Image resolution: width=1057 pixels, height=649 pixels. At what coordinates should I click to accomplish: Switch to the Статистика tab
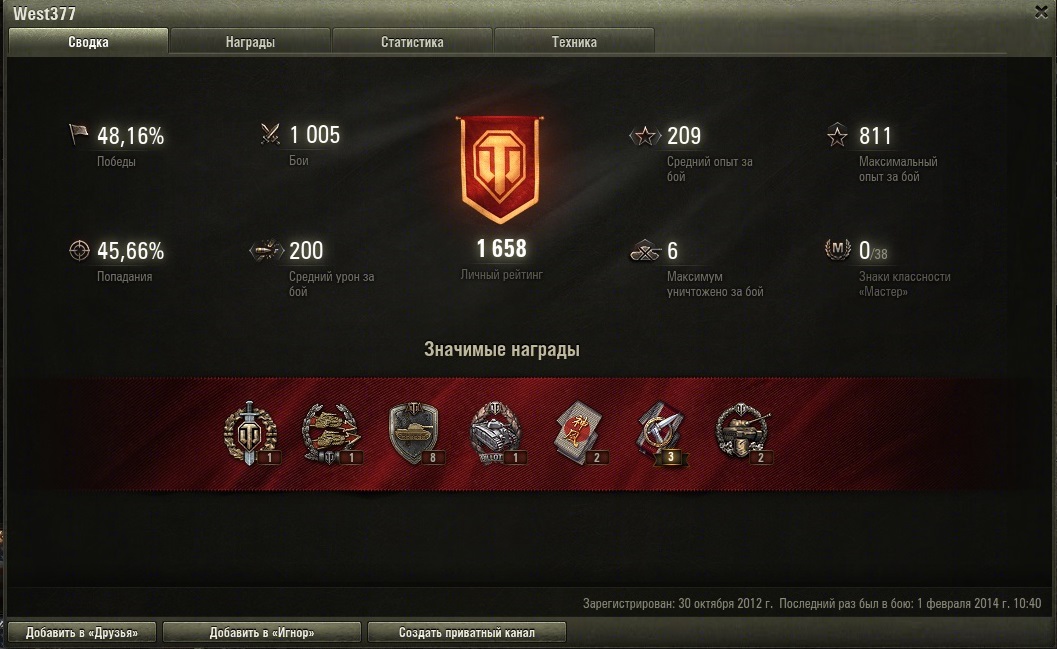pos(412,41)
